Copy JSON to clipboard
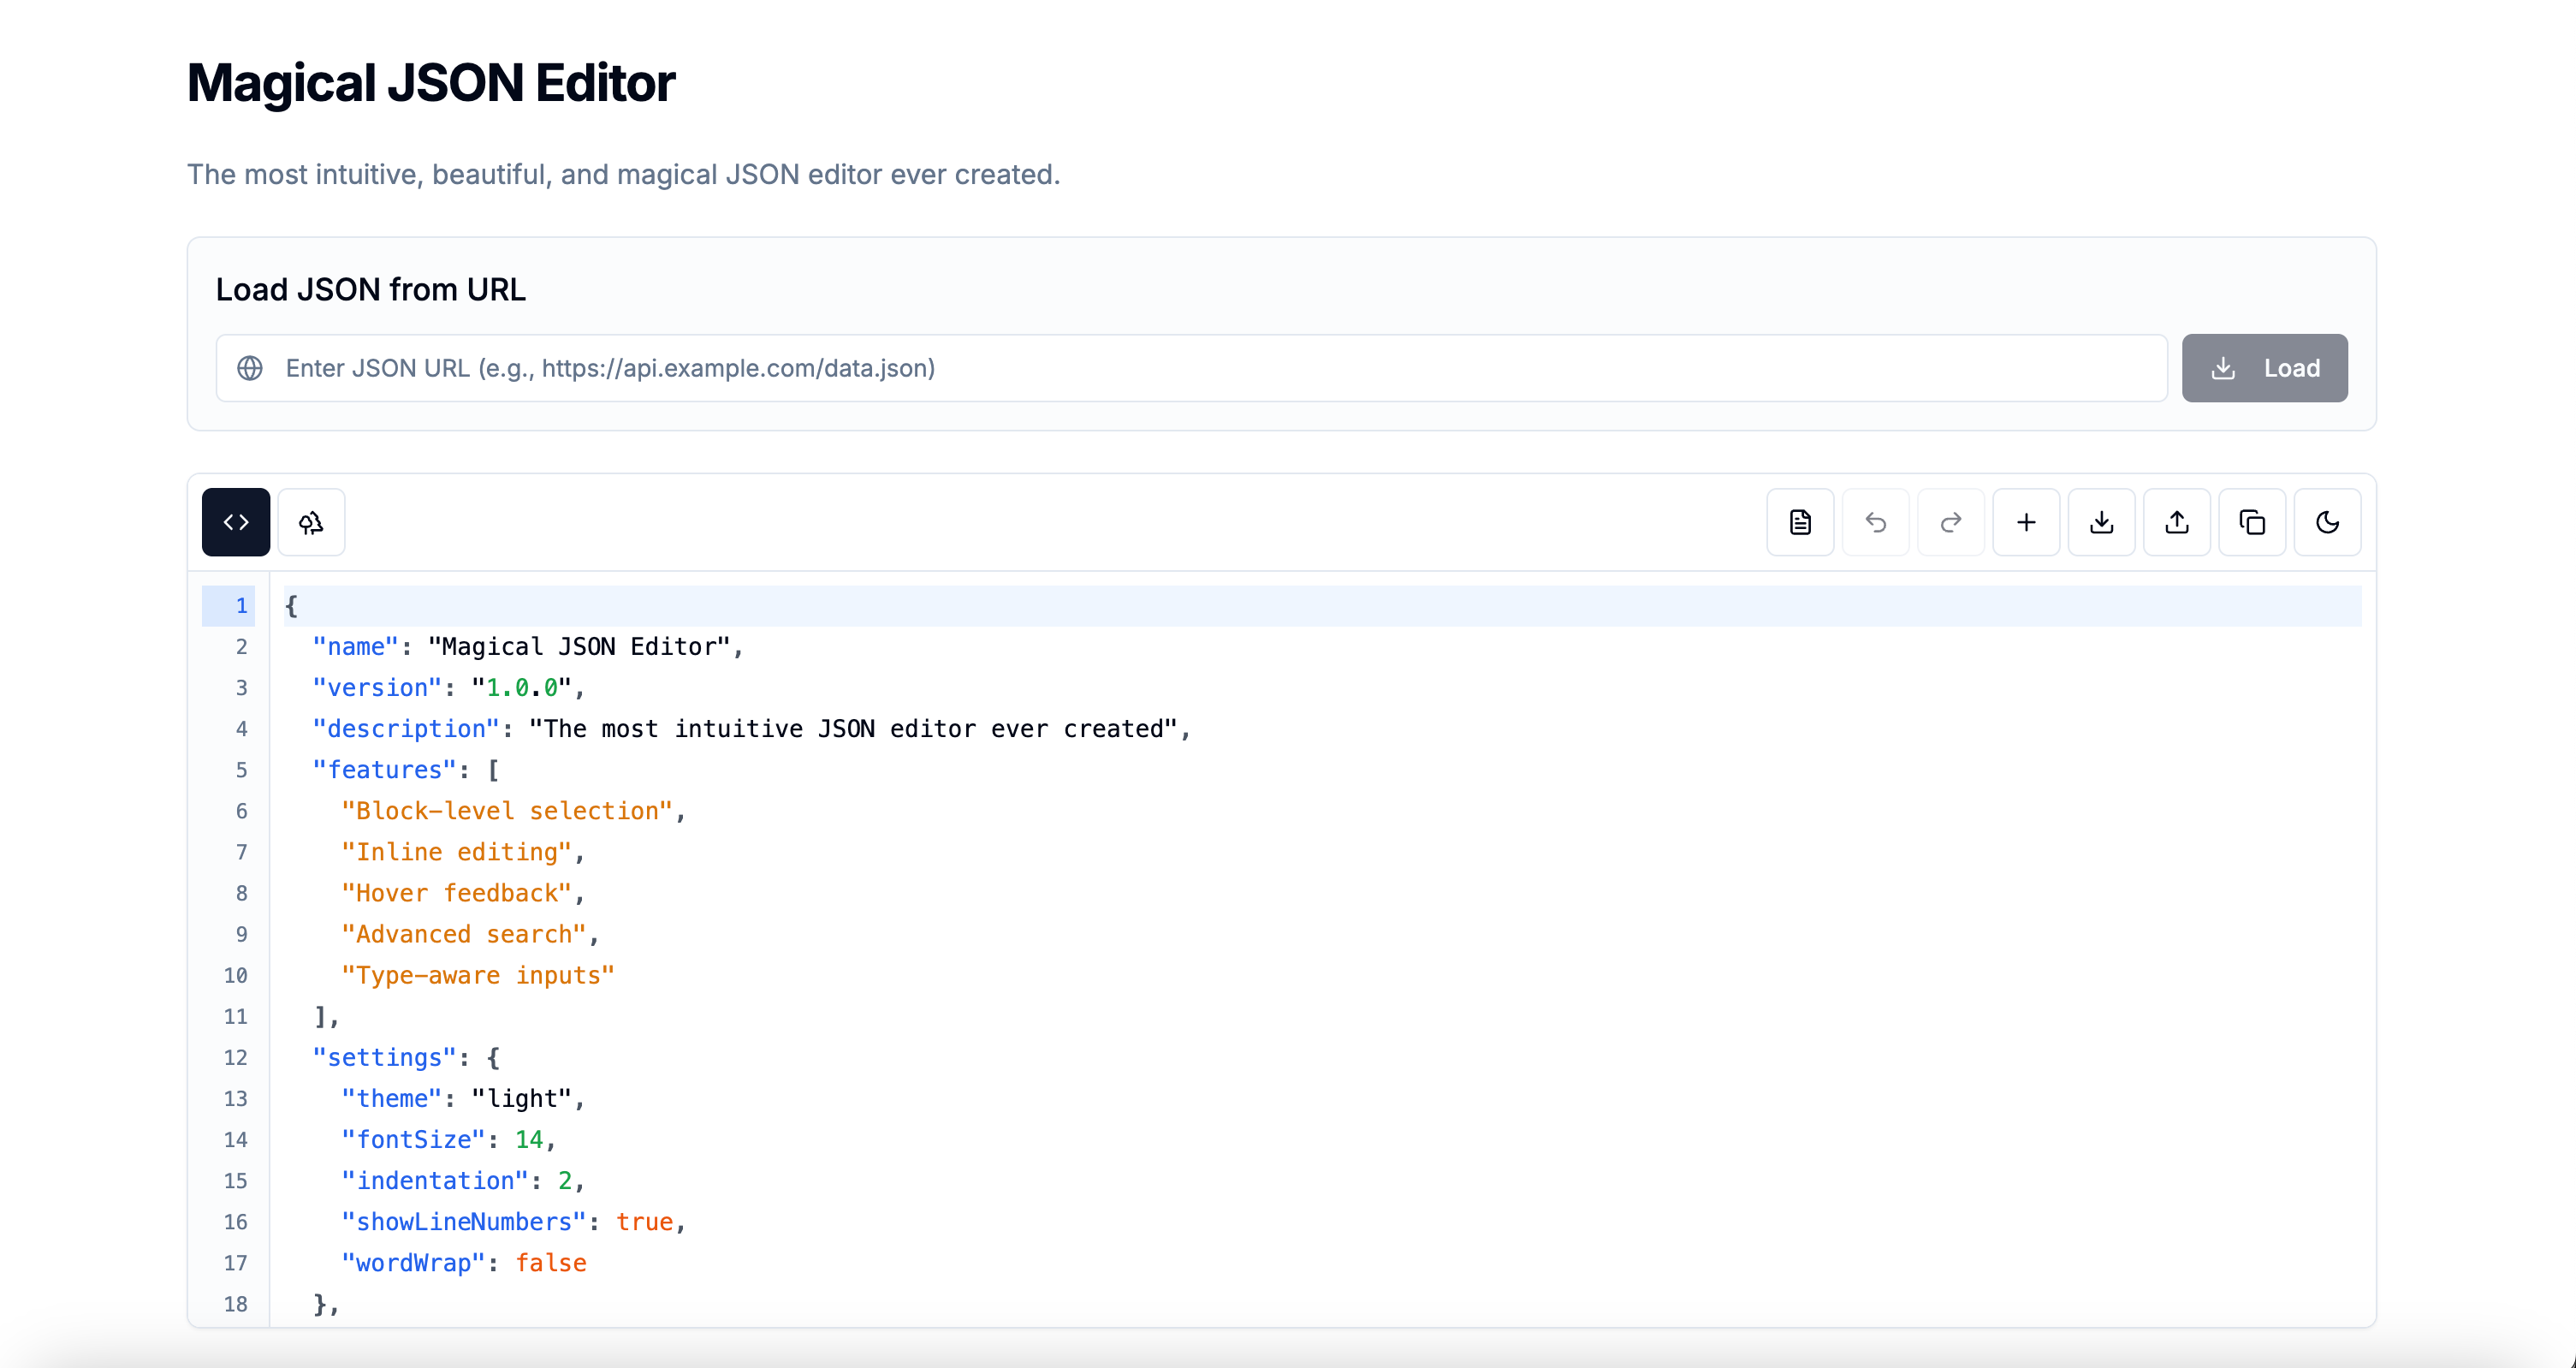This screenshot has width=2576, height=1368. [2252, 522]
